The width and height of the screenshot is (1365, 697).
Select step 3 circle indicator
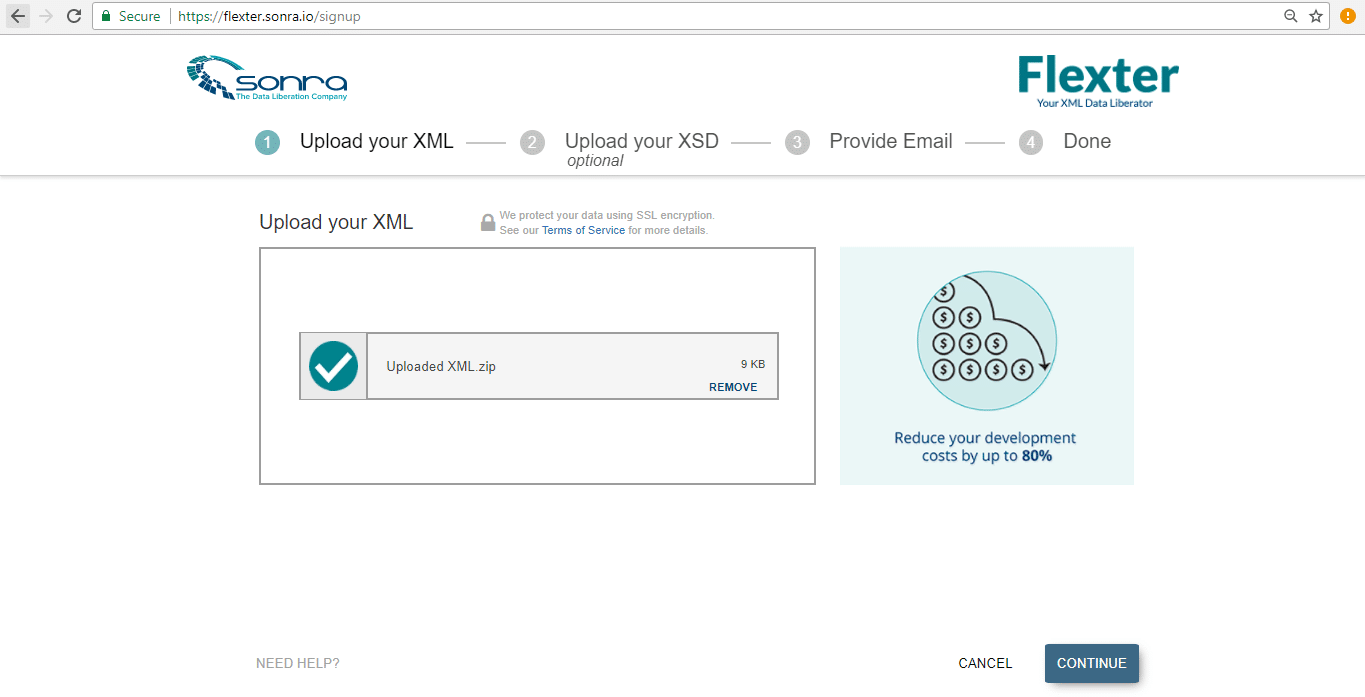click(x=797, y=143)
